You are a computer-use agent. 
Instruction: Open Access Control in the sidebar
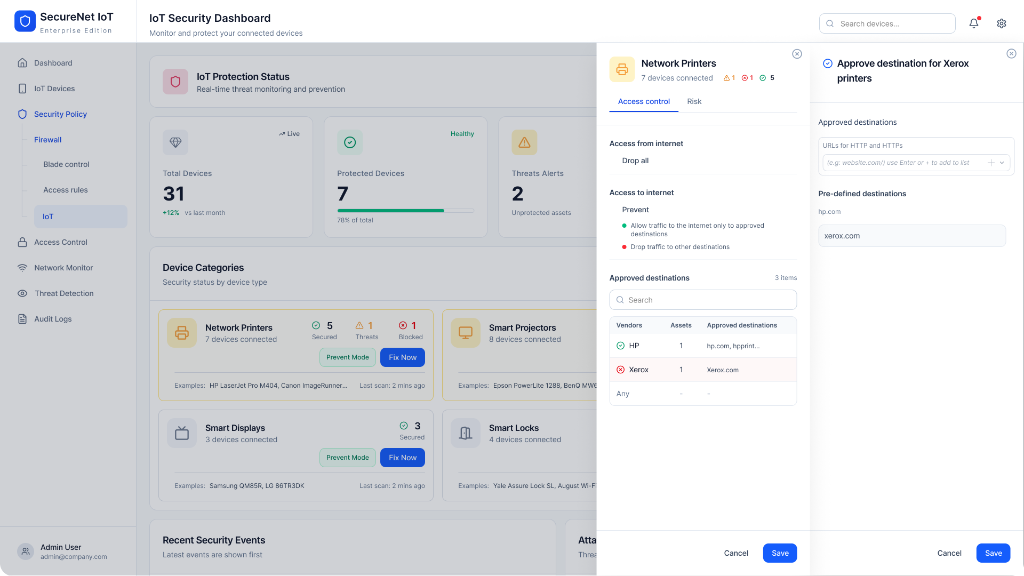61,242
